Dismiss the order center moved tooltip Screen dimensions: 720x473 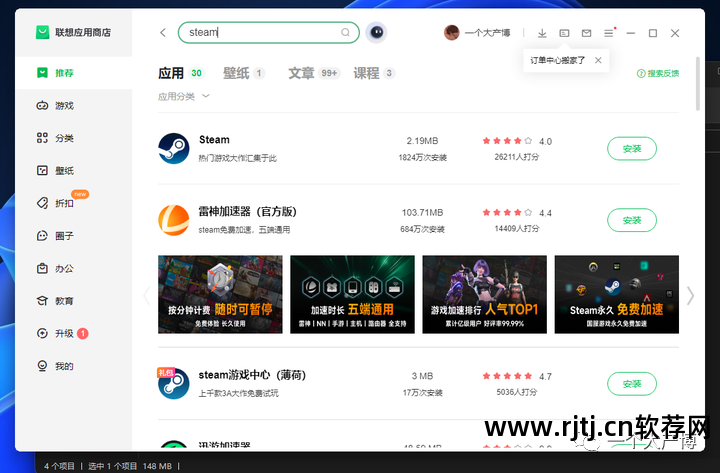pyautogui.click(x=598, y=60)
